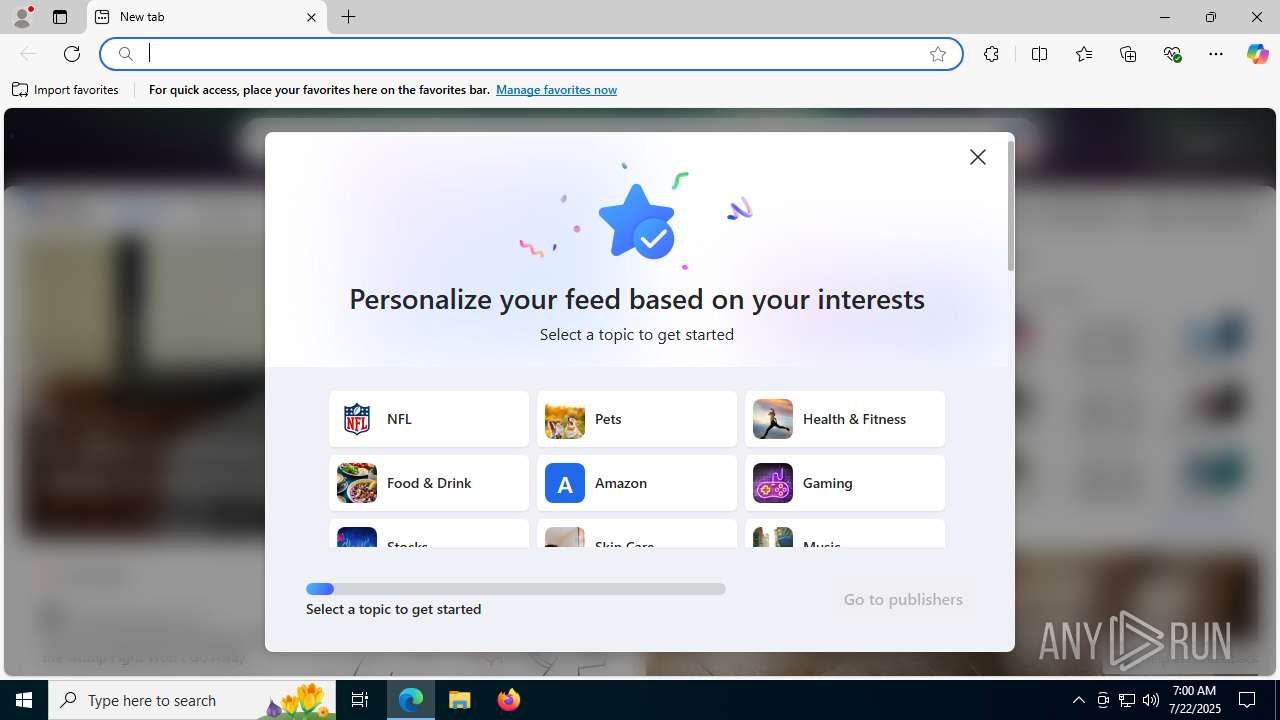
Task: Select the Stocks topic
Action: pyautogui.click(x=429, y=534)
